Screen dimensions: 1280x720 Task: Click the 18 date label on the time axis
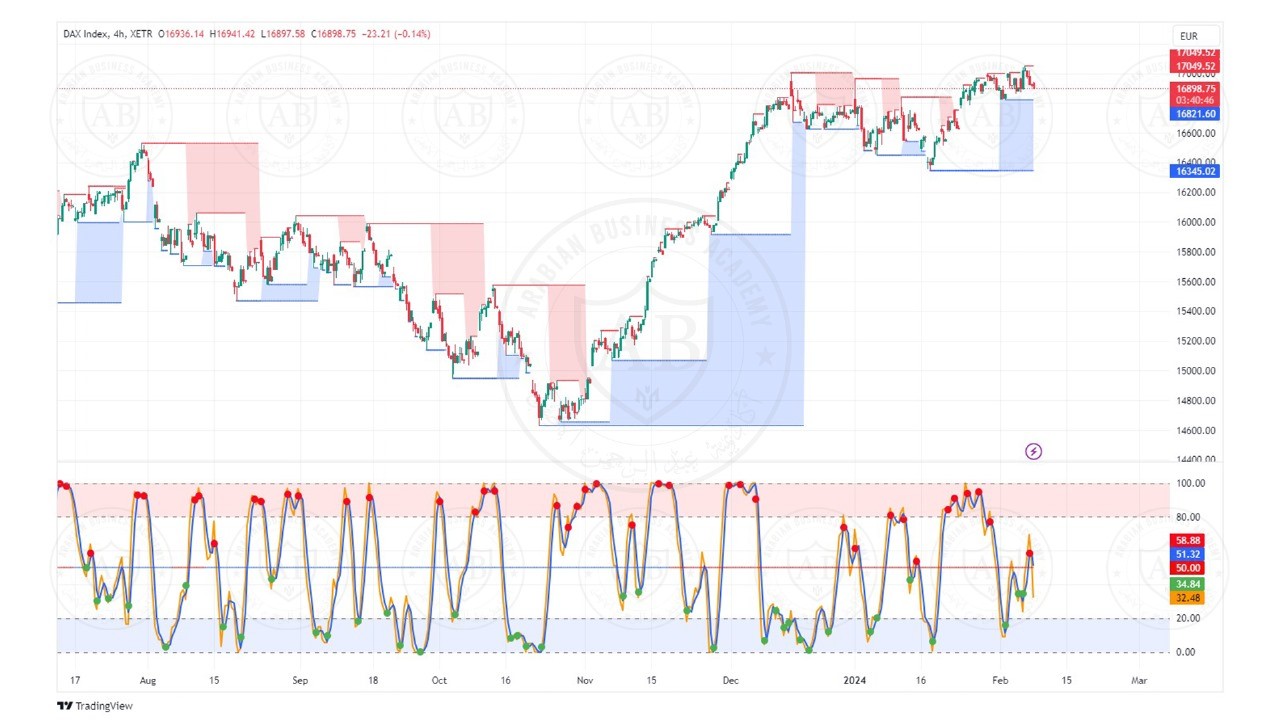point(372,681)
